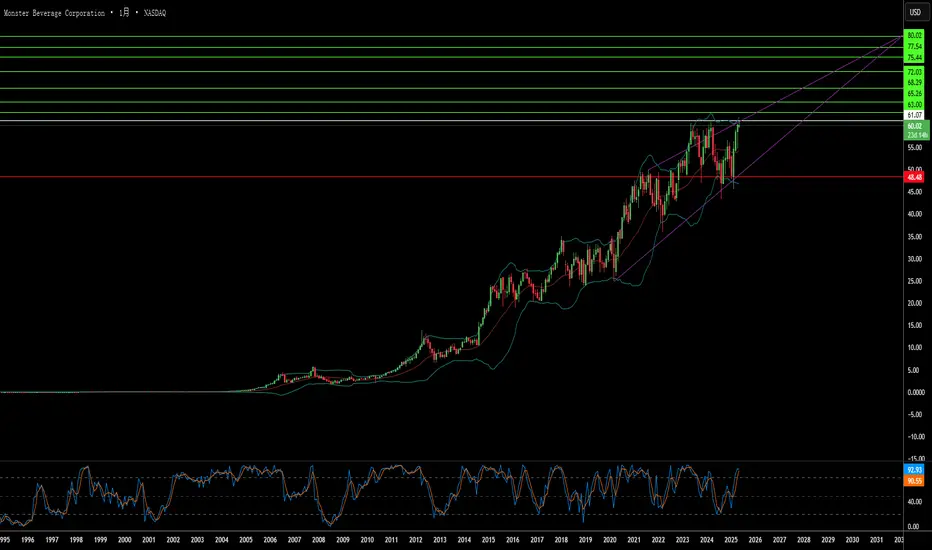Click the 2027 year on time axis
The height and width of the screenshot is (550, 932).
click(x=779, y=540)
